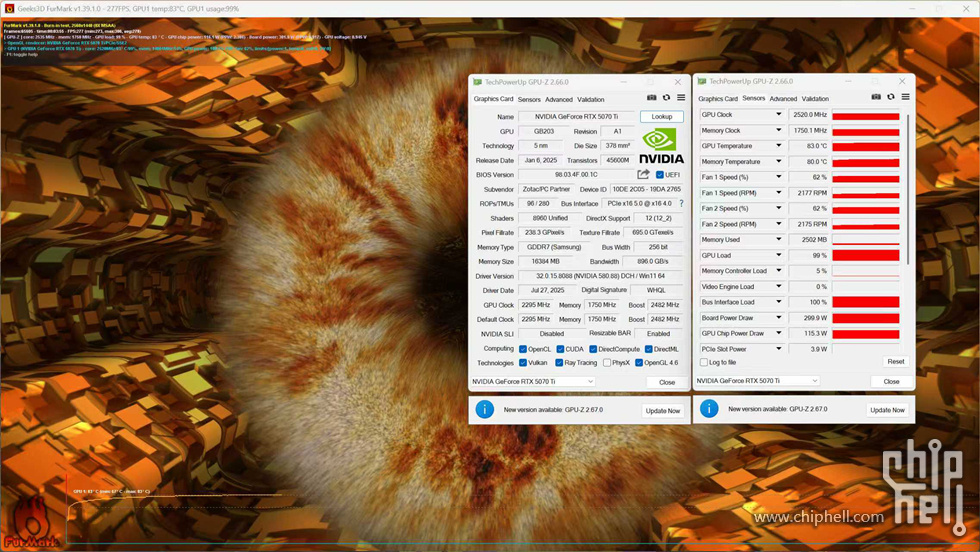Open Fan 1 Speed (%) sensor dropdown
This screenshot has width=980, height=552.
pyautogui.click(x=778, y=177)
